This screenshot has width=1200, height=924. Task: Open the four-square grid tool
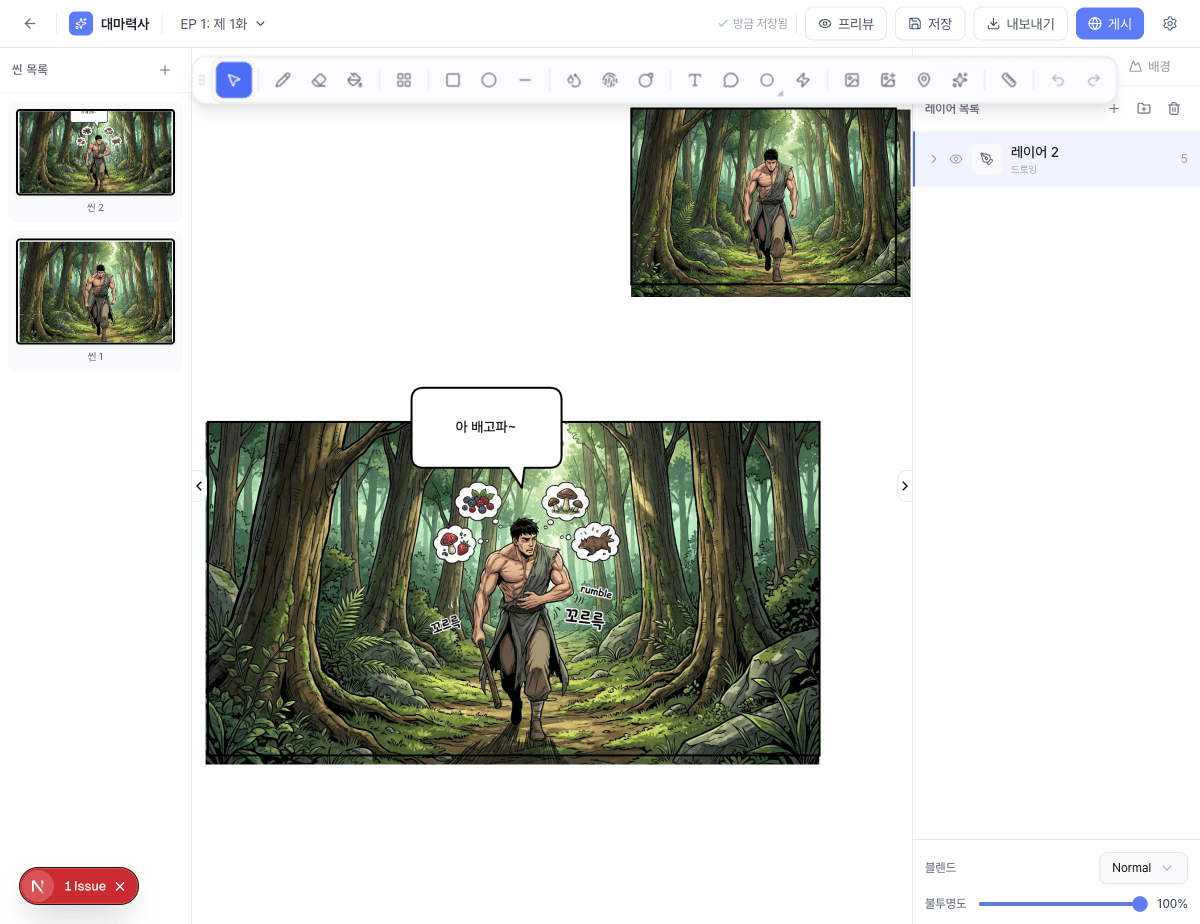click(404, 80)
